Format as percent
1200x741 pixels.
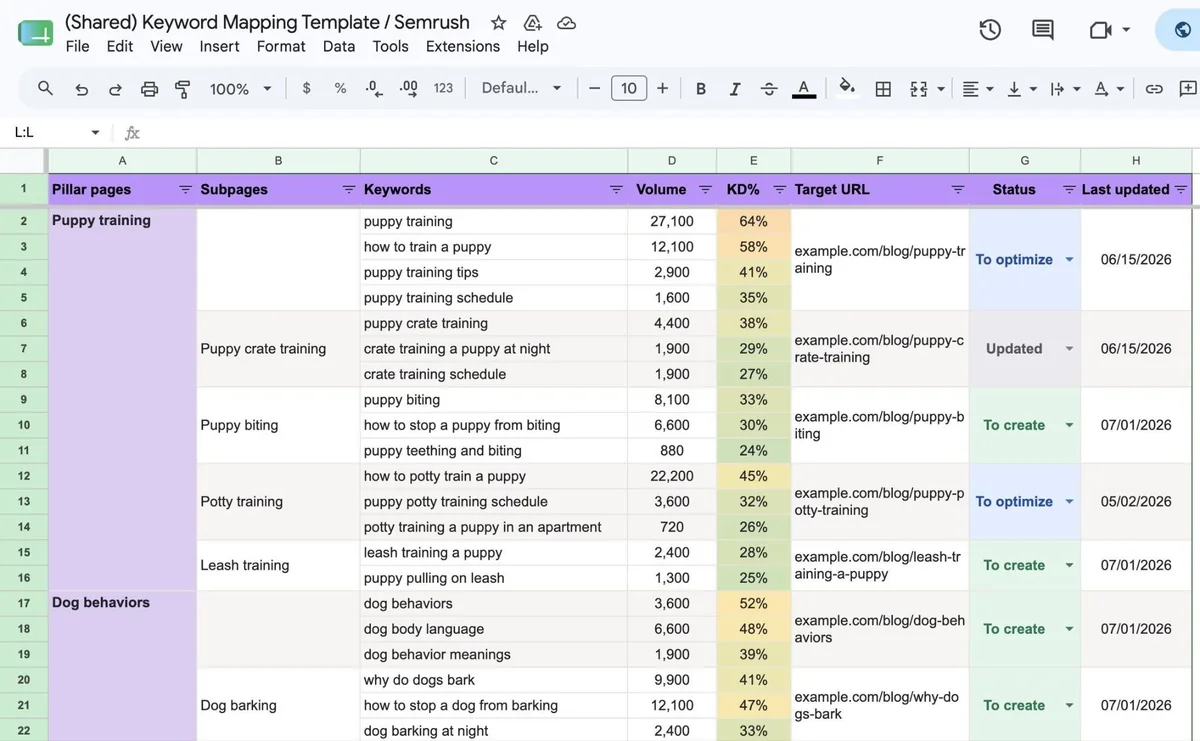coord(340,88)
